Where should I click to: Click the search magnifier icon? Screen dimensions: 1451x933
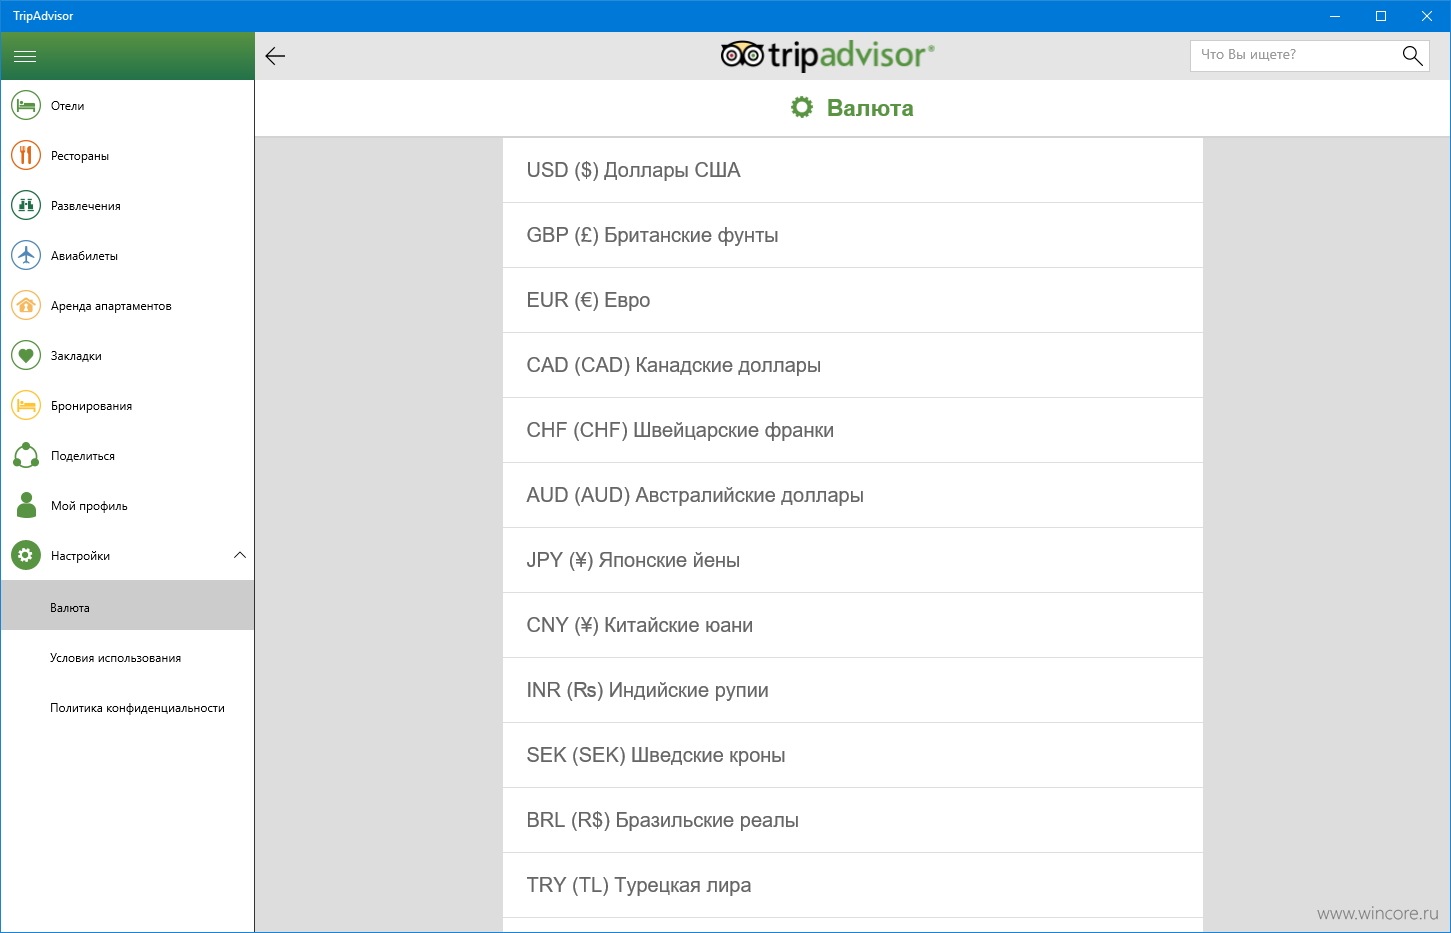[x=1412, y=56]
